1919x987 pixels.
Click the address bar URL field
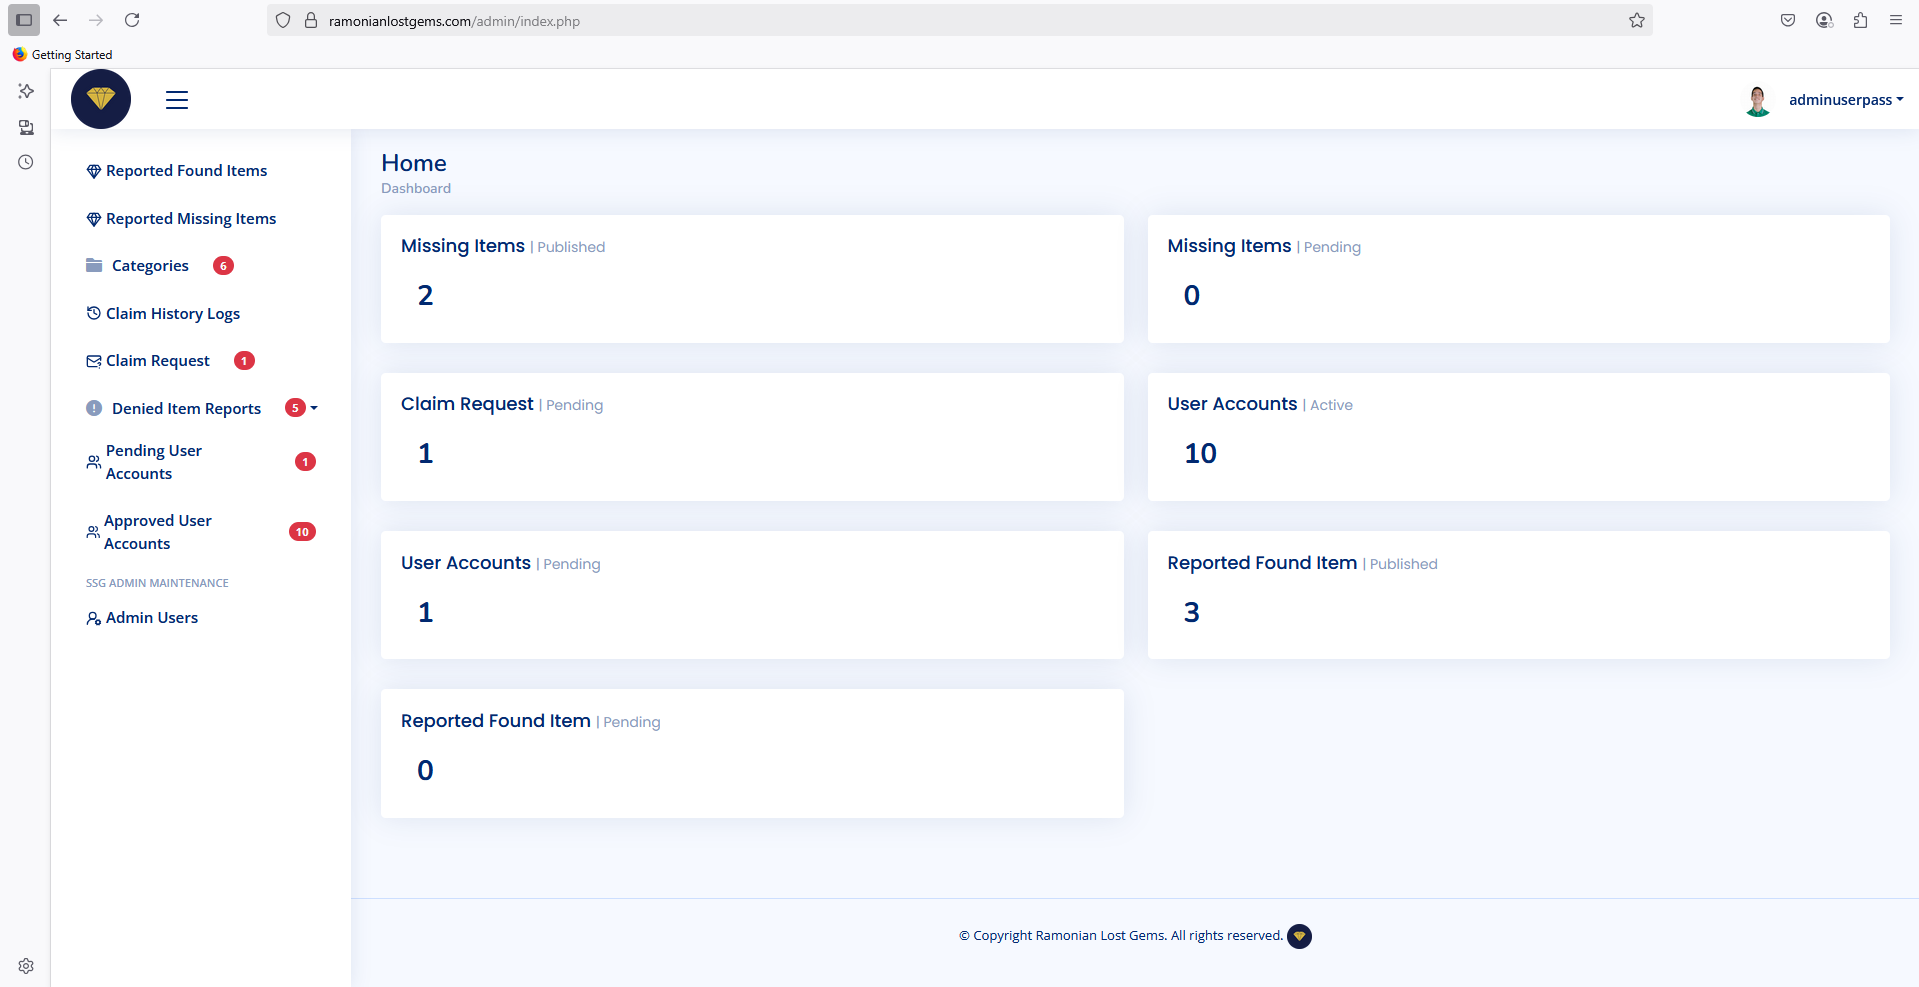click(x=900, y=21)
